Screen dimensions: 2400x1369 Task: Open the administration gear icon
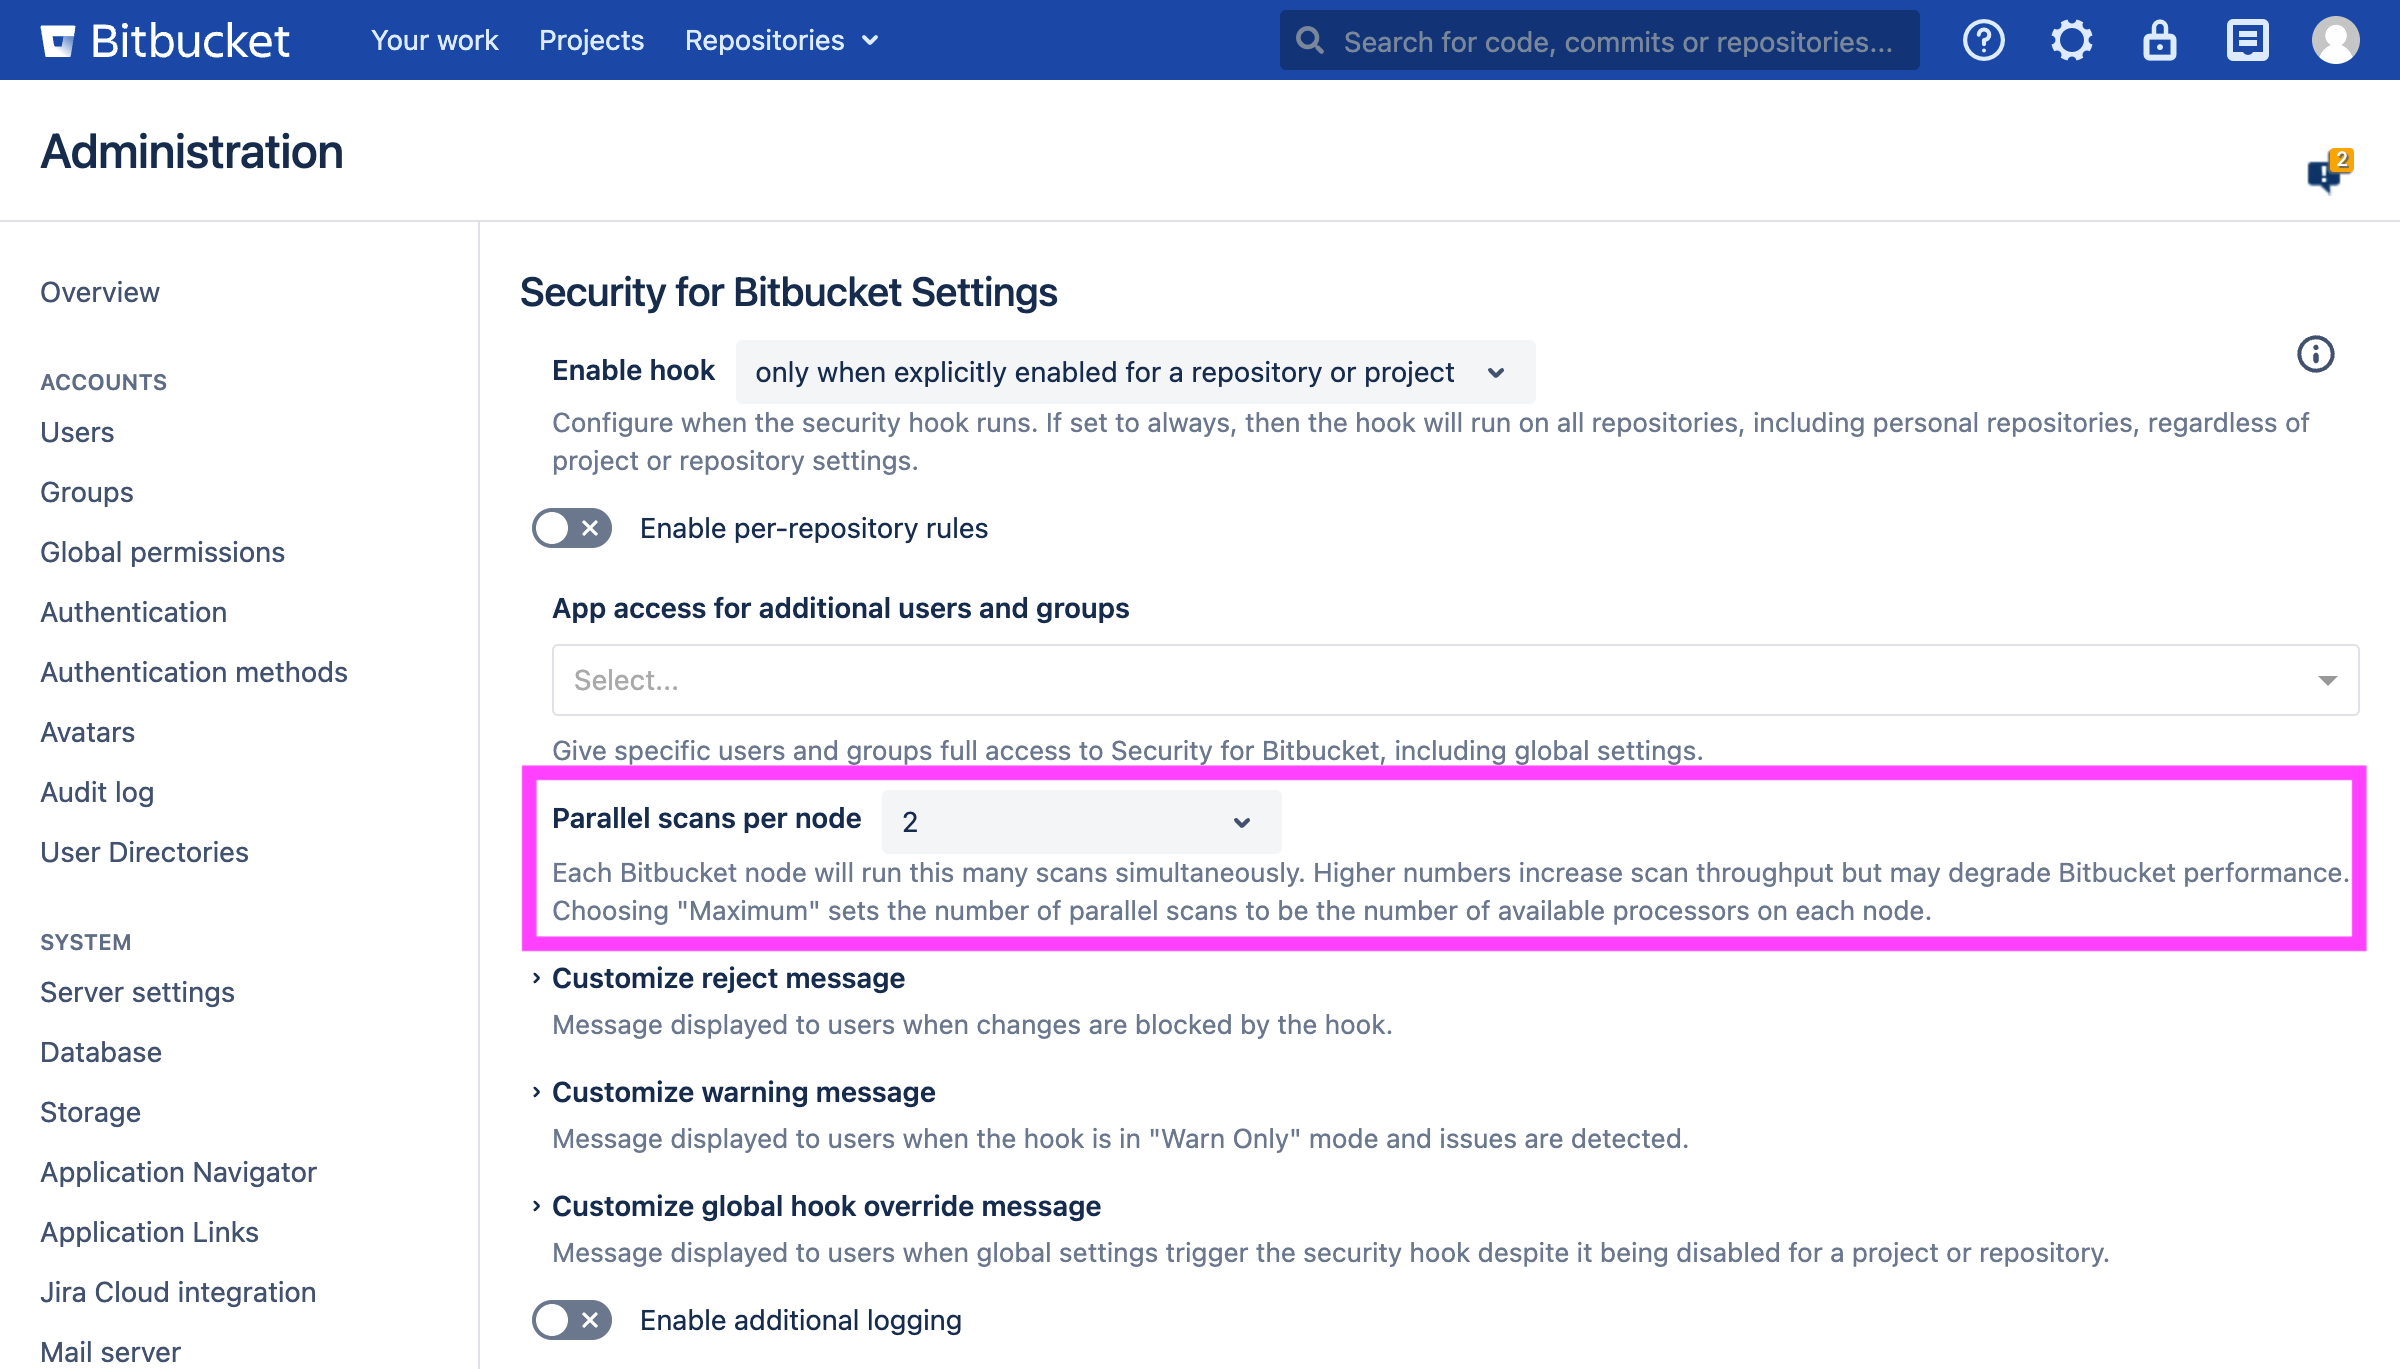pos(2071,41)
